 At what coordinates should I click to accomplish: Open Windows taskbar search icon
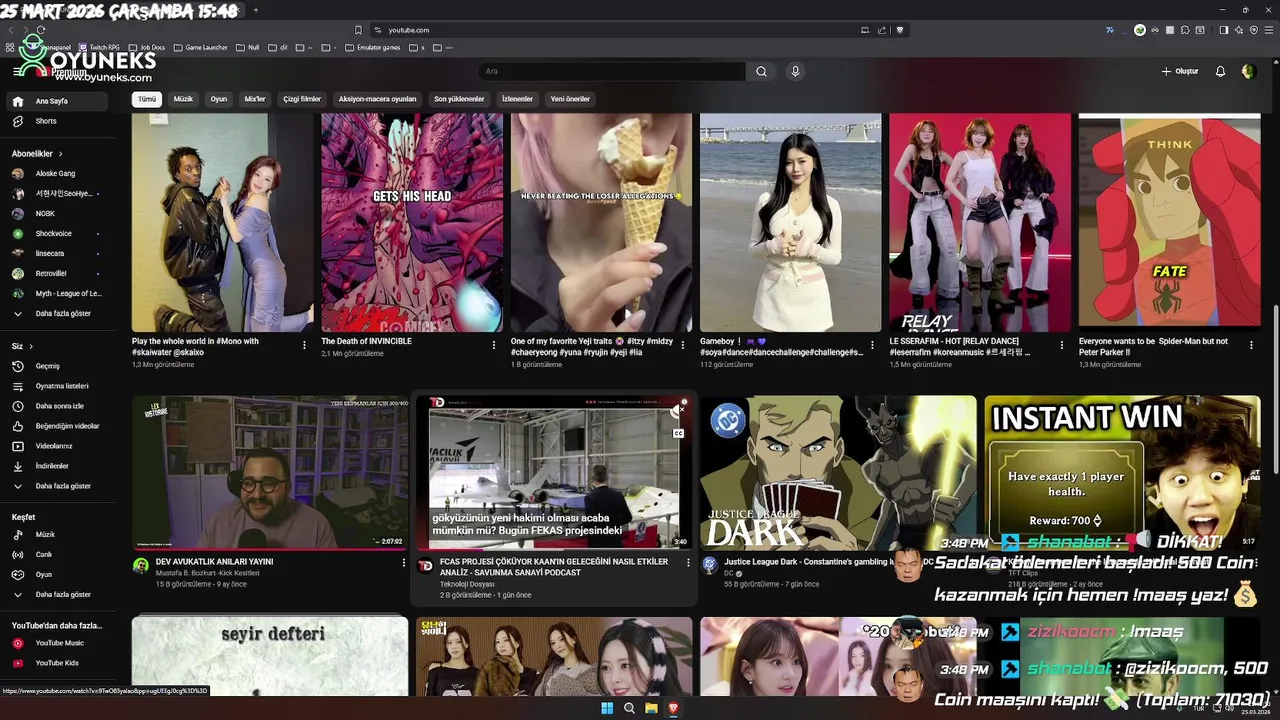[x=629, y=708]
